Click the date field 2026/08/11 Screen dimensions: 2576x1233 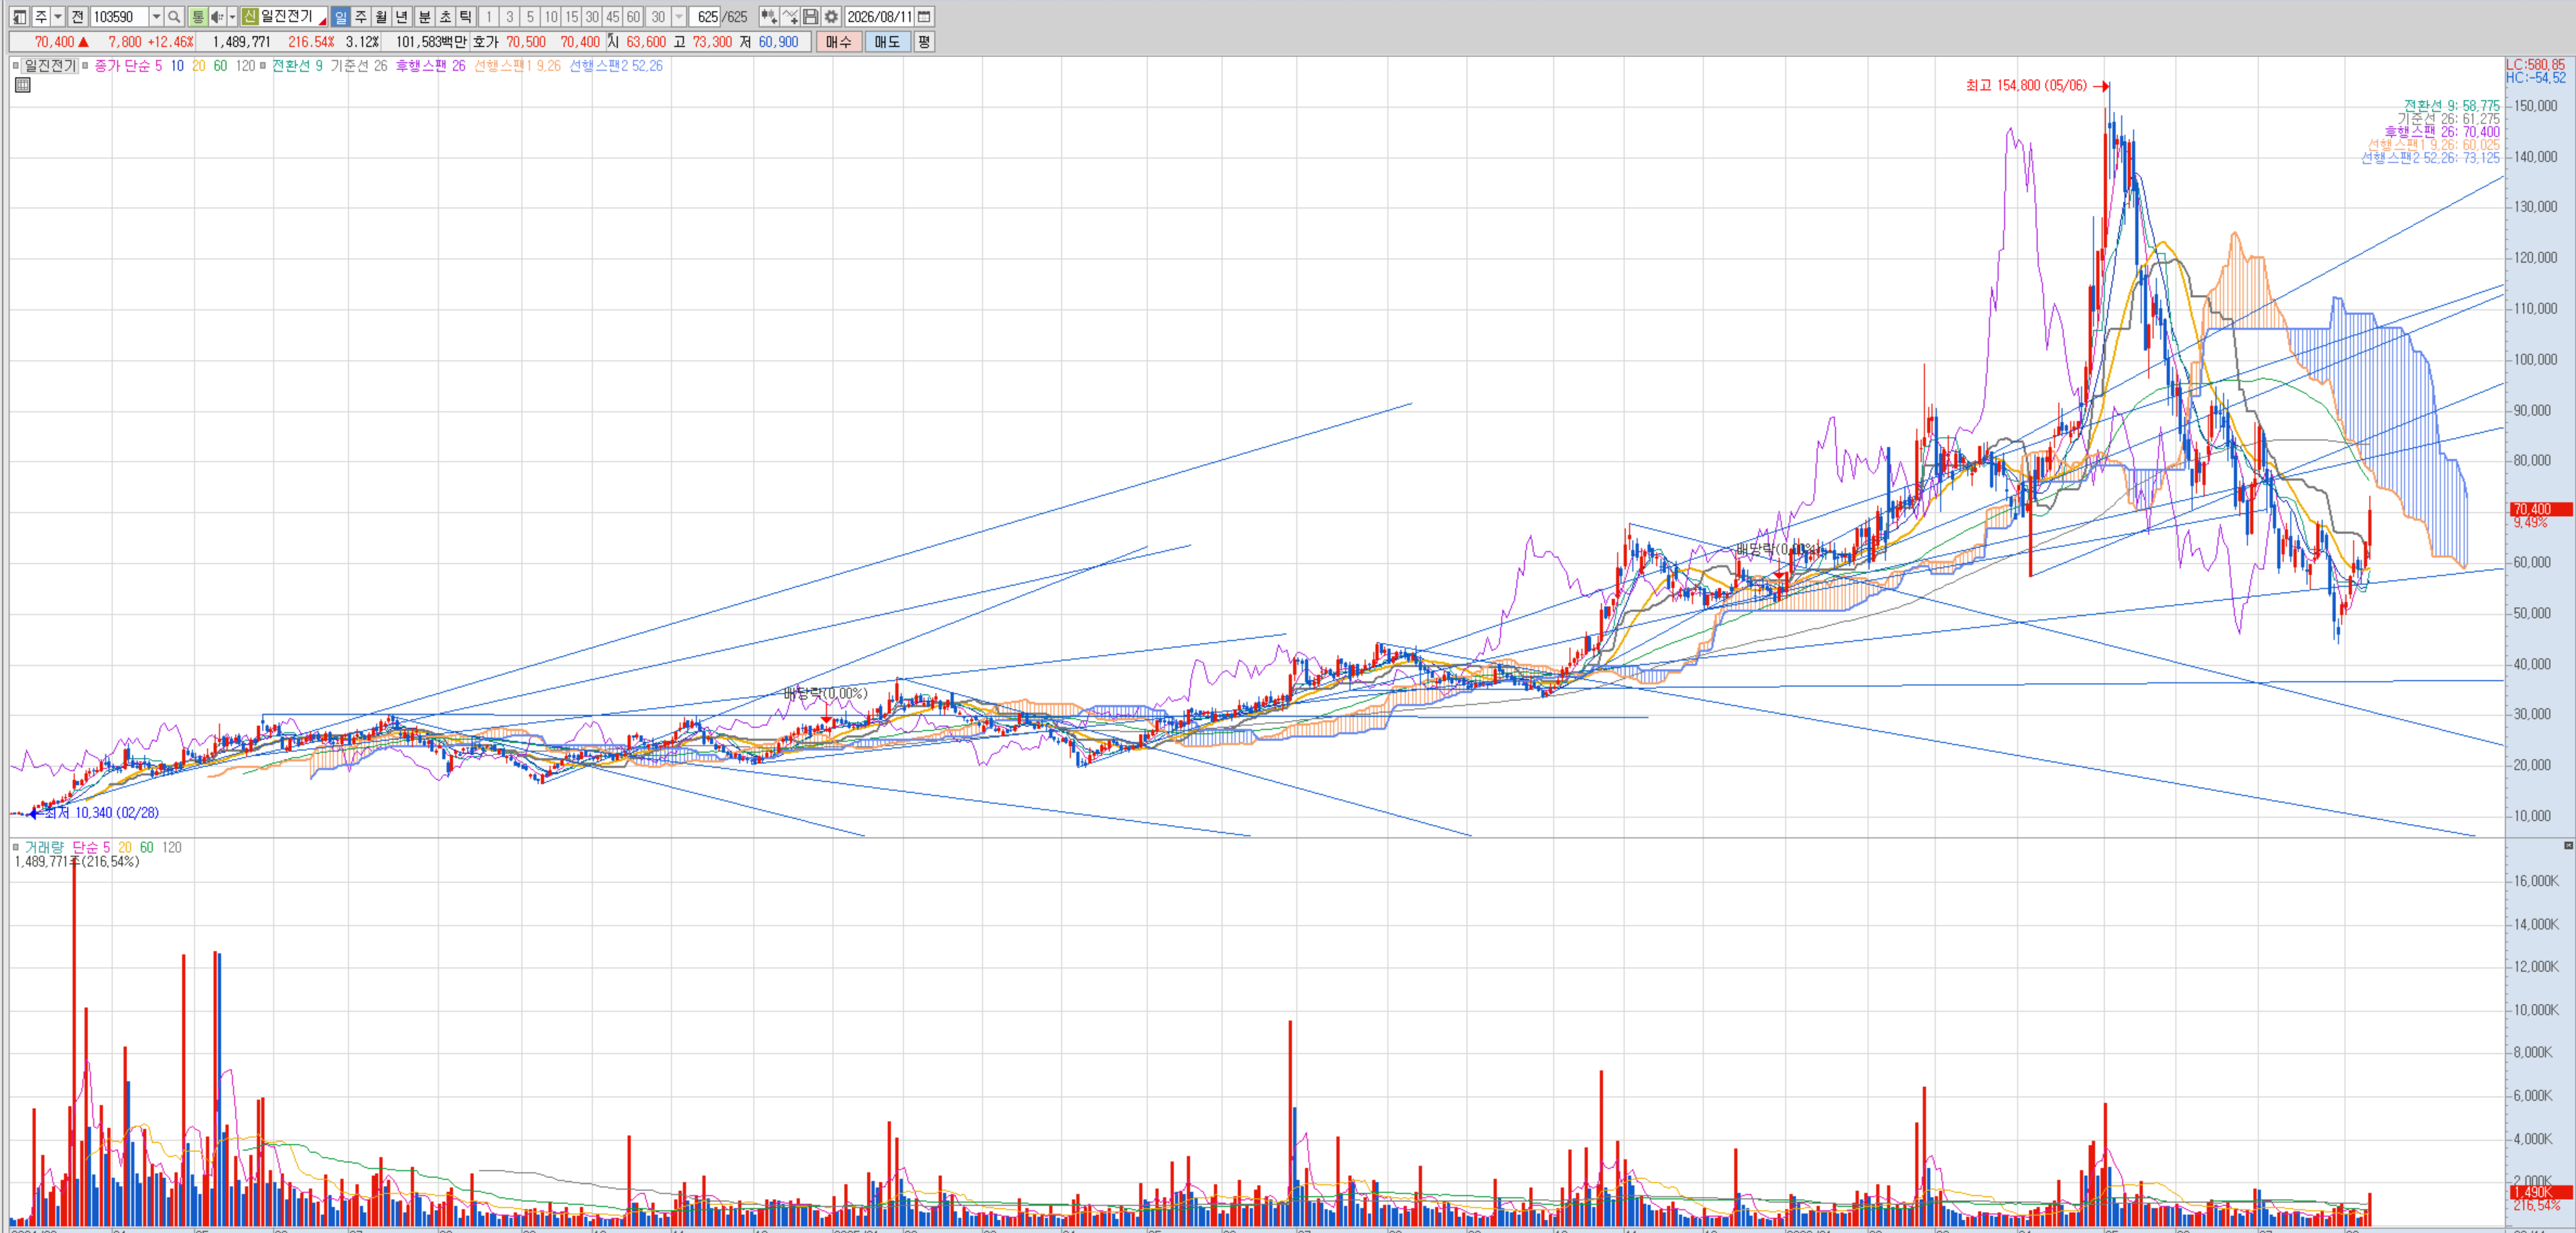pyautogui.click(x=880, y=16)
